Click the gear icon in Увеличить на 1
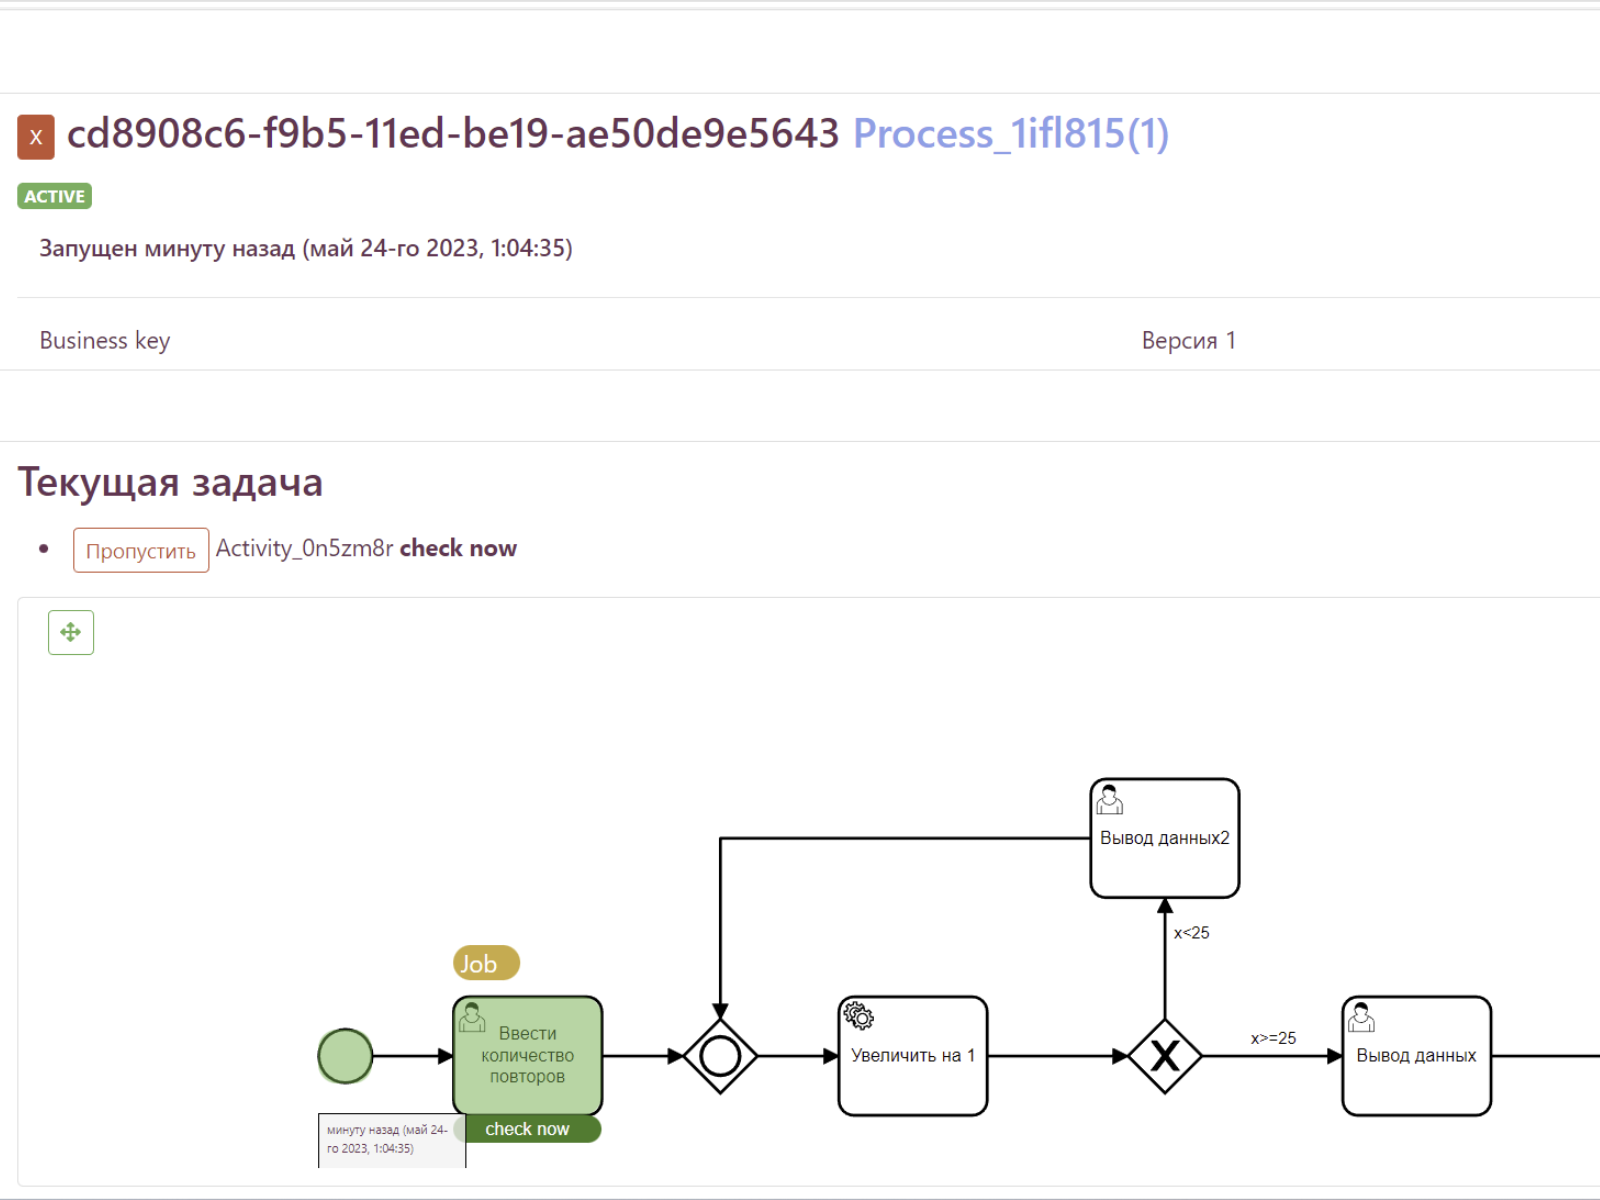The image size is (1600, 1200). click(858, 1016)
